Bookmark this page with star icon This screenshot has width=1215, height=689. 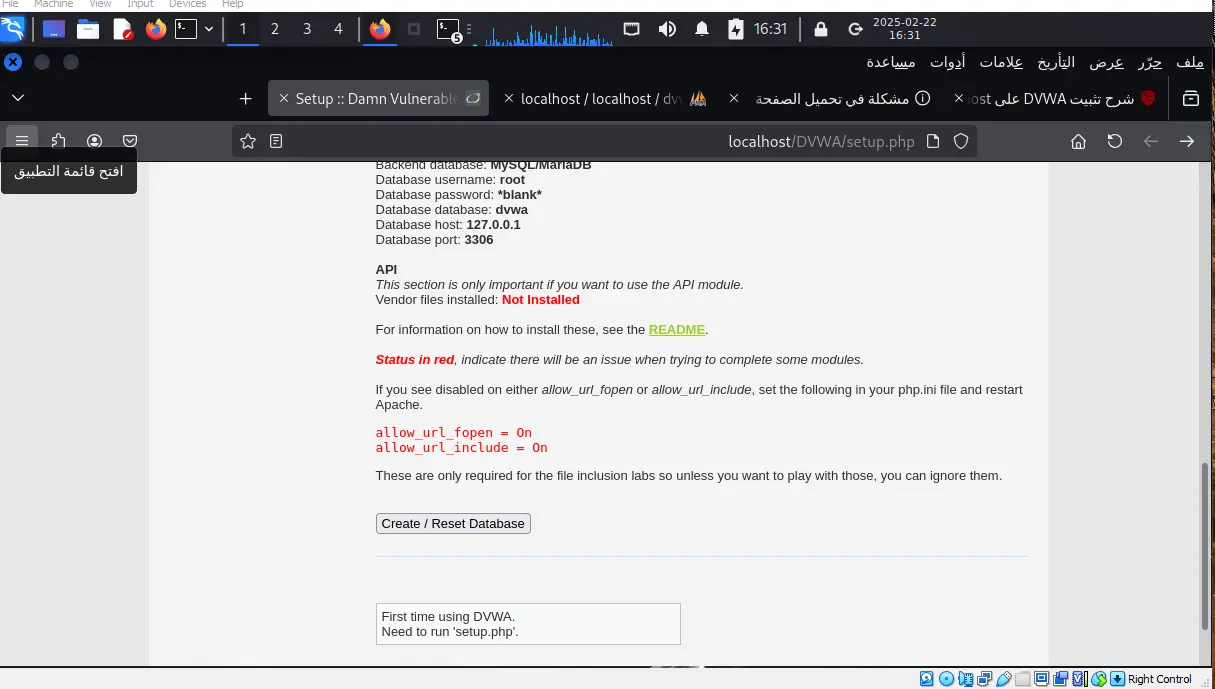coord(248,141)
